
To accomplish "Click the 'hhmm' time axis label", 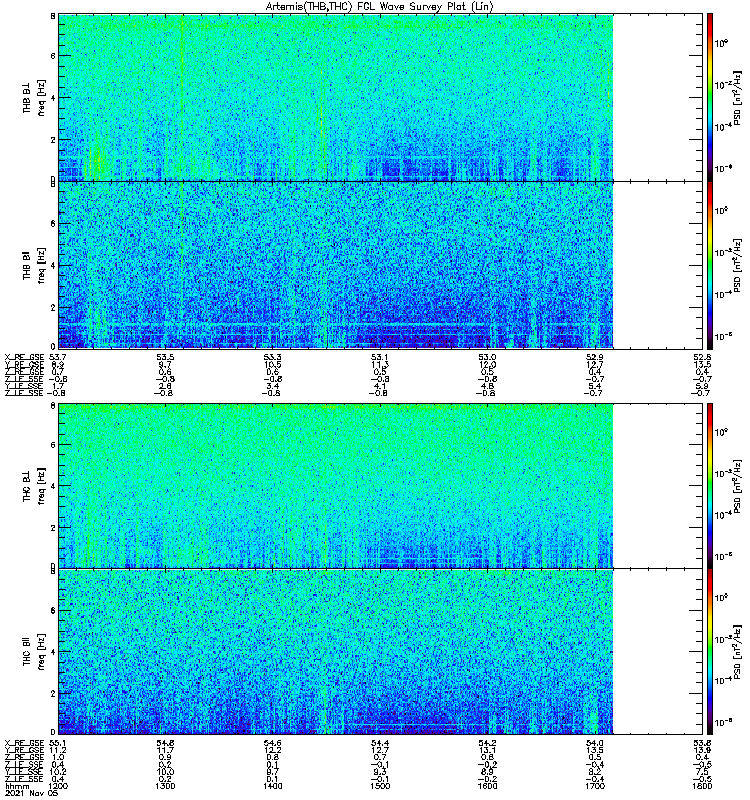I will pos(16,786).
